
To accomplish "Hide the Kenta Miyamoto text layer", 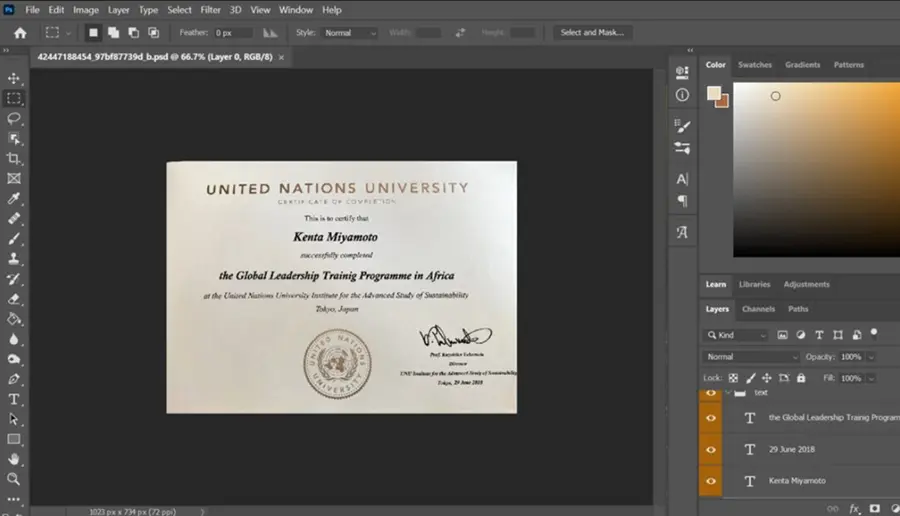I will point(711,481).
